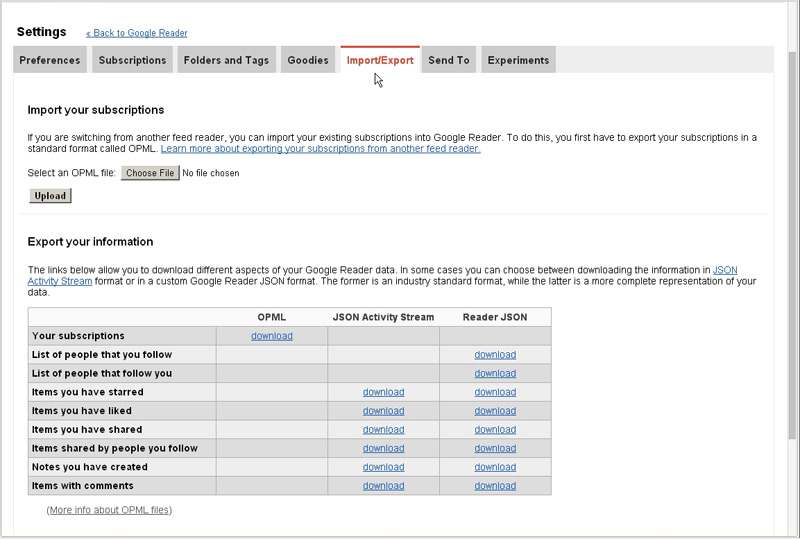
Task: Switch to the Subscriptions tab
Action: point(132,60)
